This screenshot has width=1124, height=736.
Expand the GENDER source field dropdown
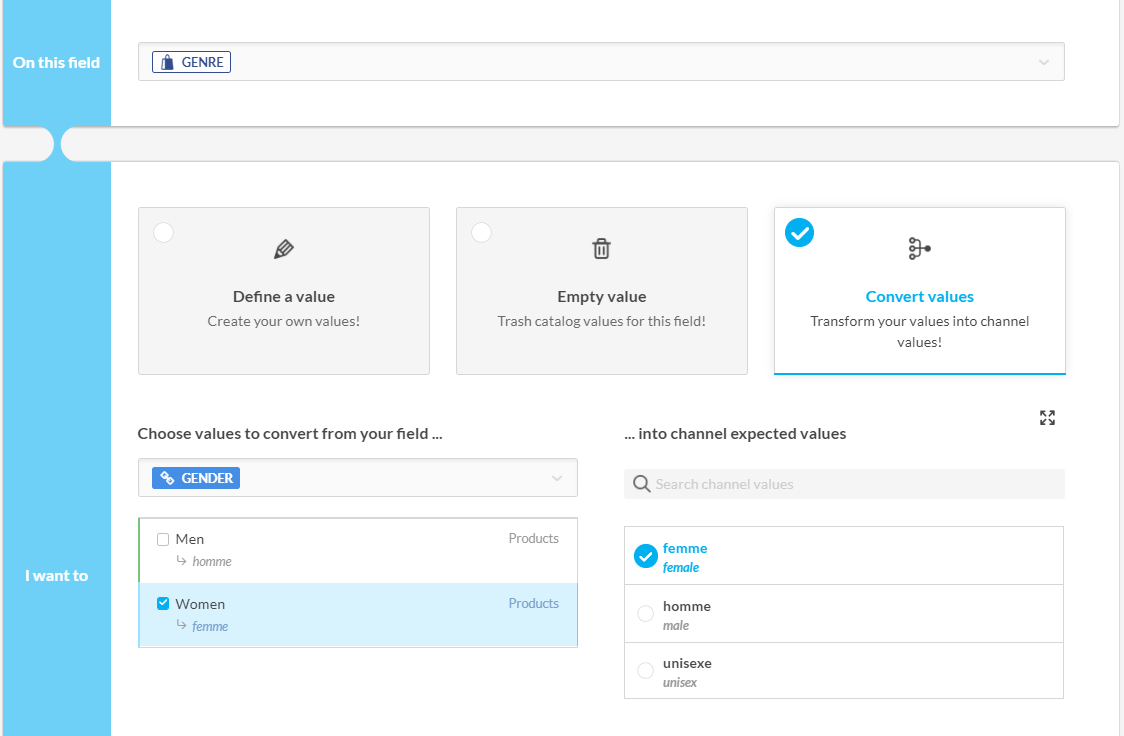click(557, 478)
